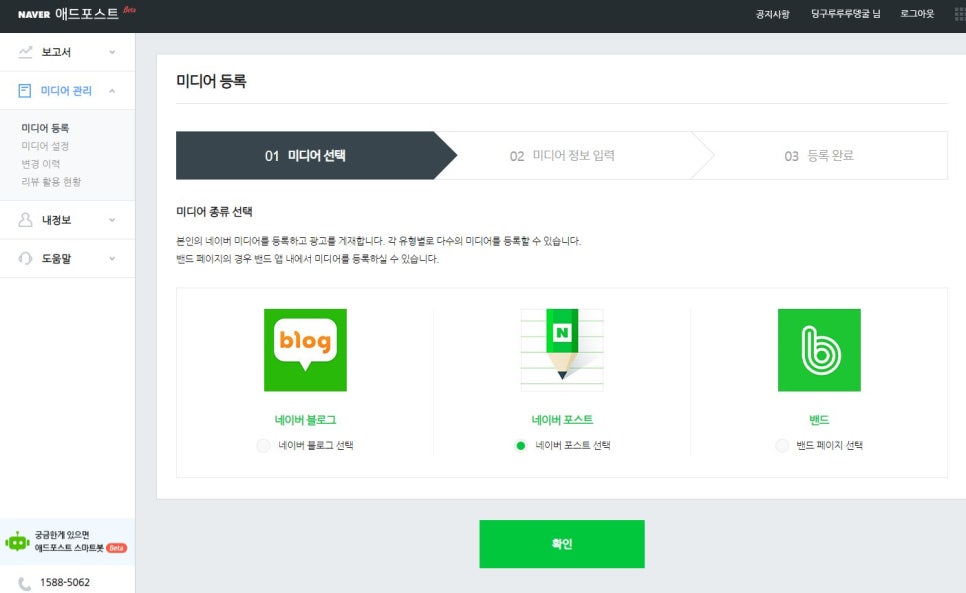Screen dimensions: 966x593
Task: Go to 미디어 등록 submenu item
Action: point(45,128)
